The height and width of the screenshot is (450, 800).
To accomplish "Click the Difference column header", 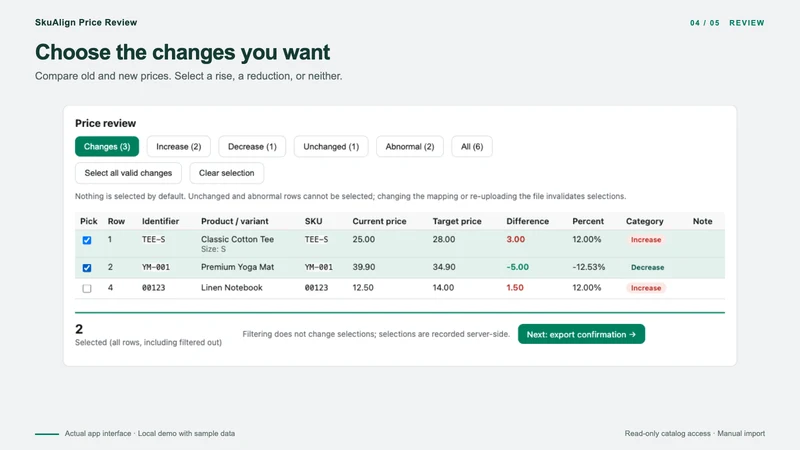I will (528, 221).
